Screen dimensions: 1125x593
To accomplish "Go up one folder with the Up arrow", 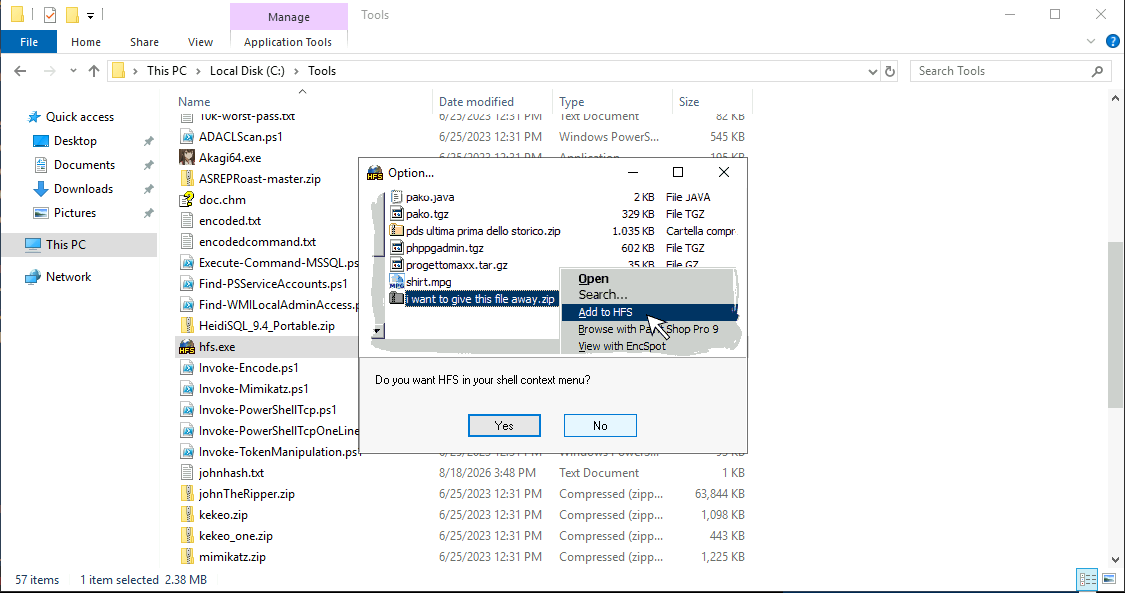I will [x=94, y=71].
